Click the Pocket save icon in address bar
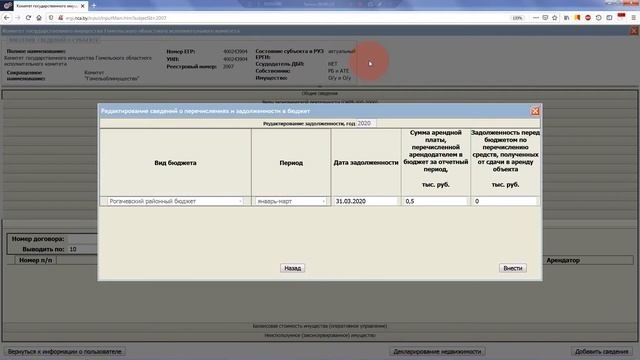The image size is (640, 360). pyautogui.click(x=545, y=18)
